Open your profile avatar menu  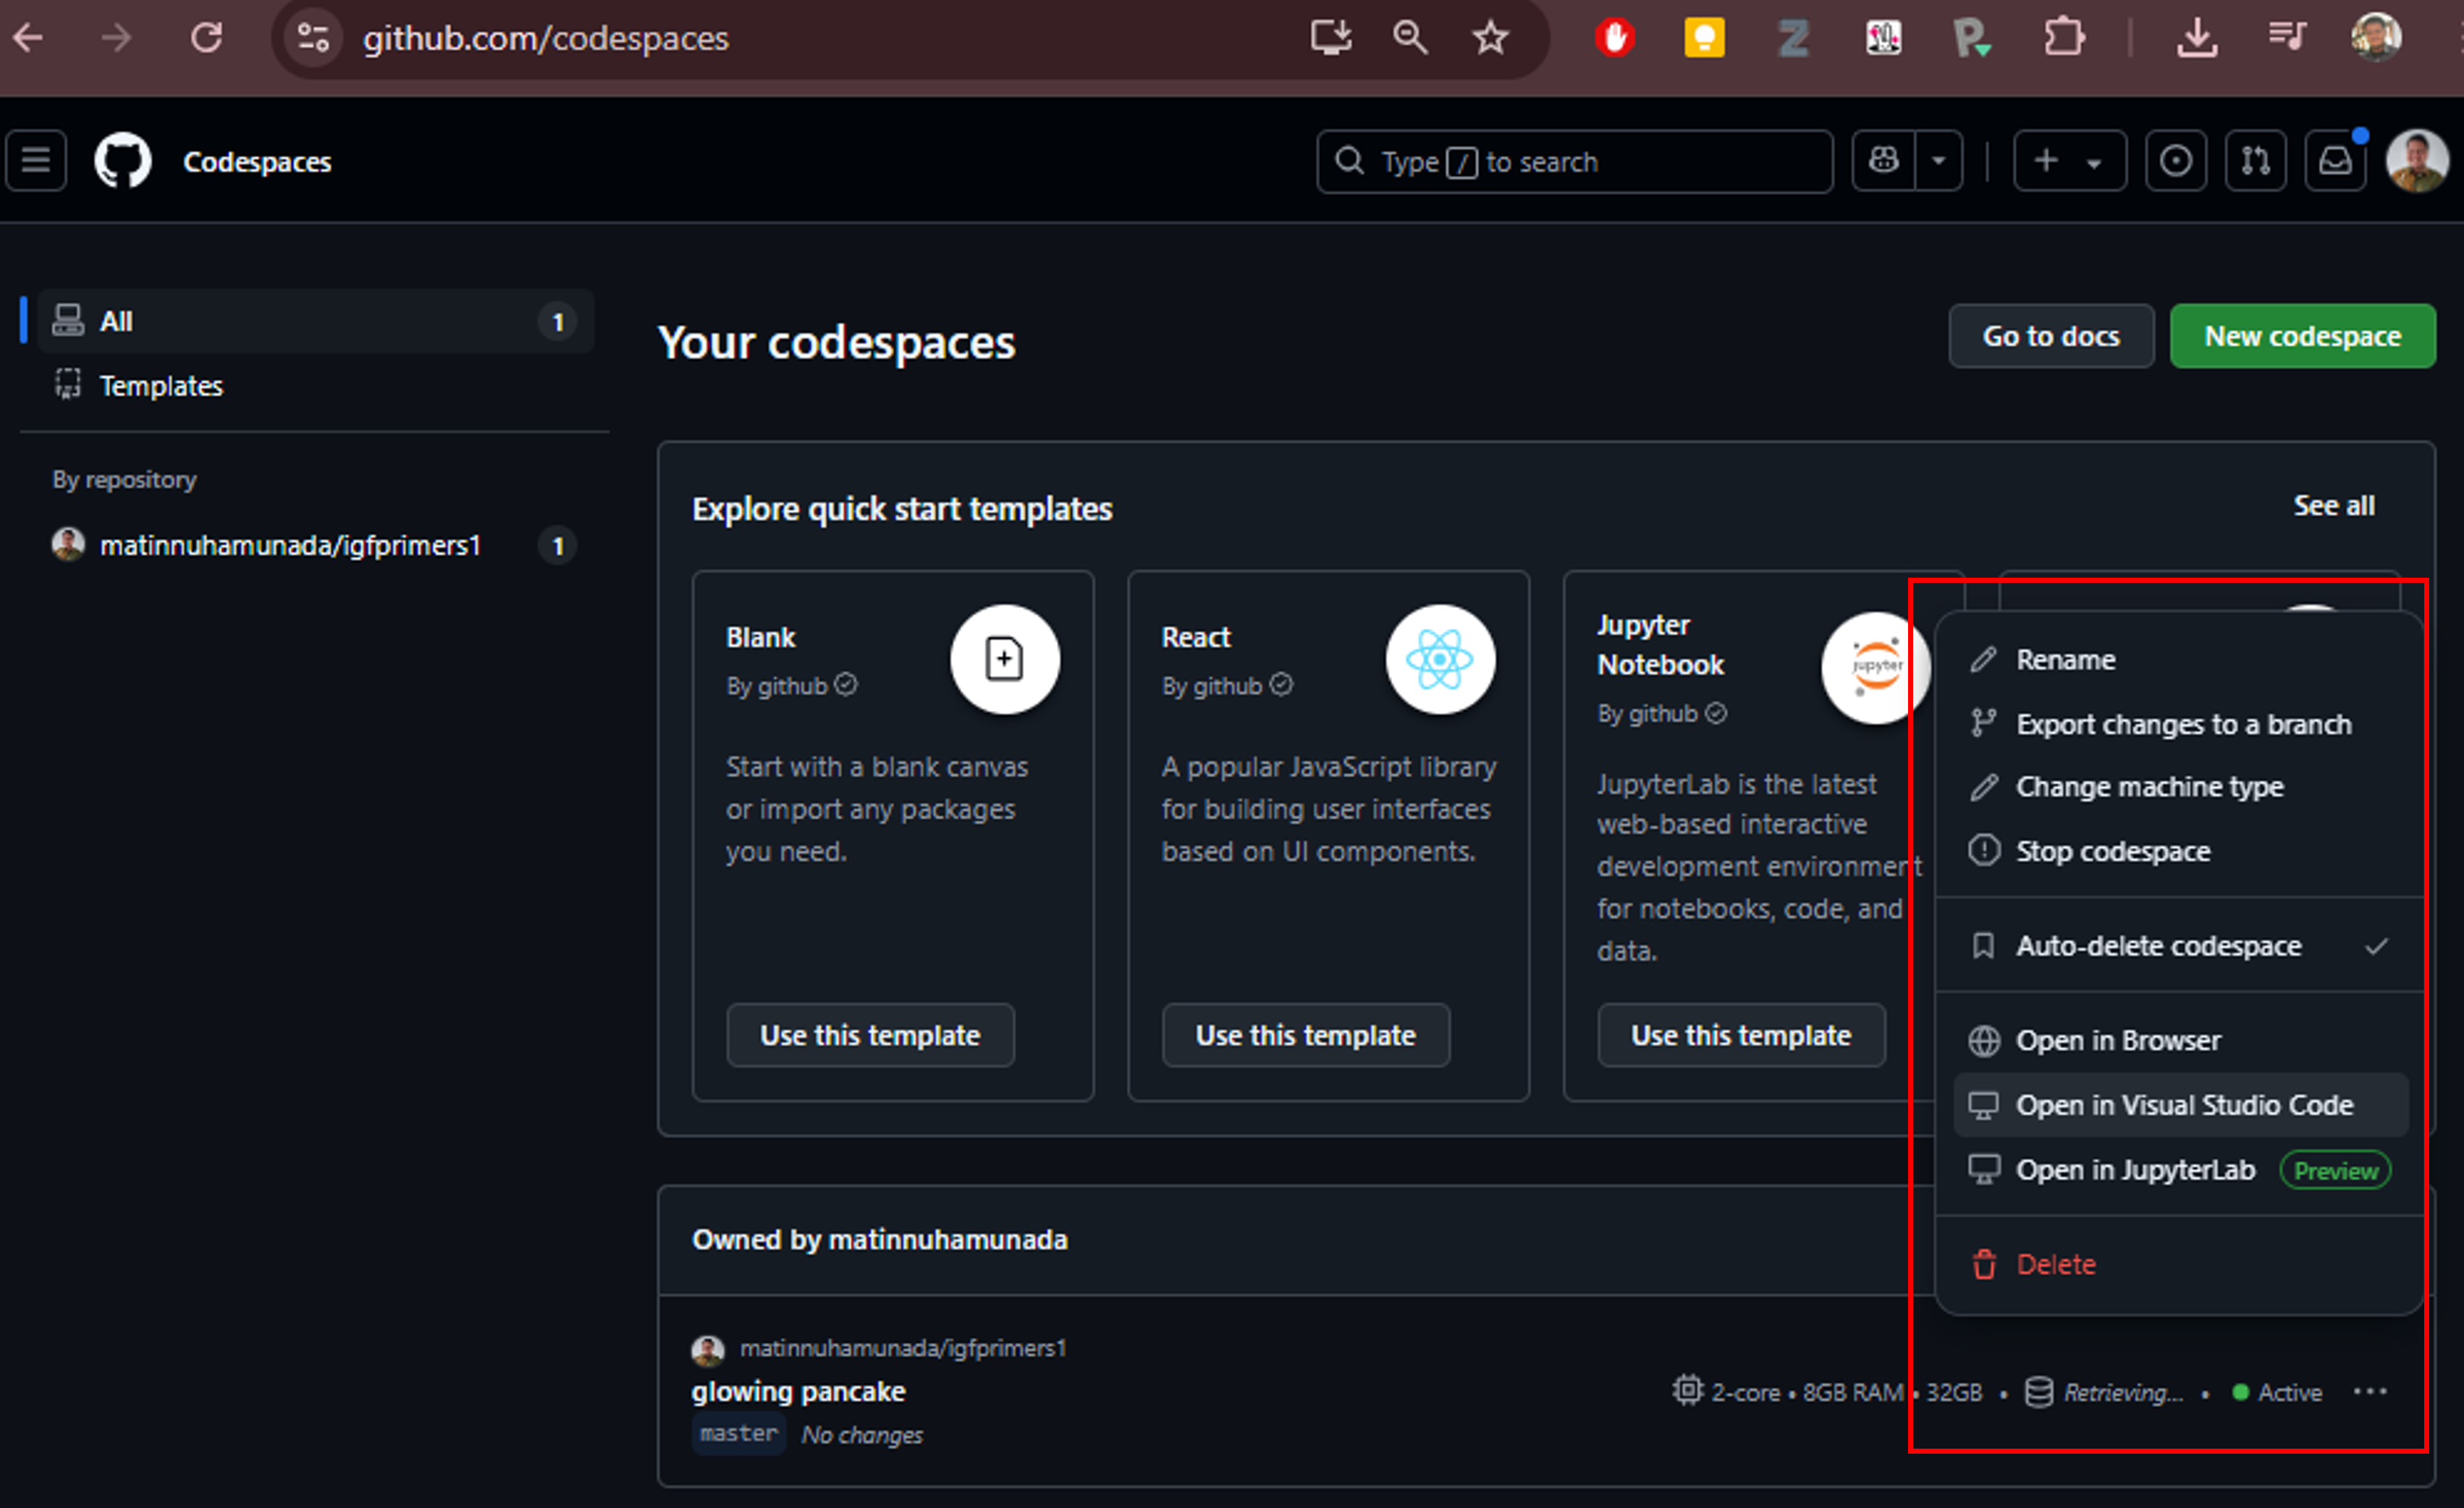pos(2417,160)
